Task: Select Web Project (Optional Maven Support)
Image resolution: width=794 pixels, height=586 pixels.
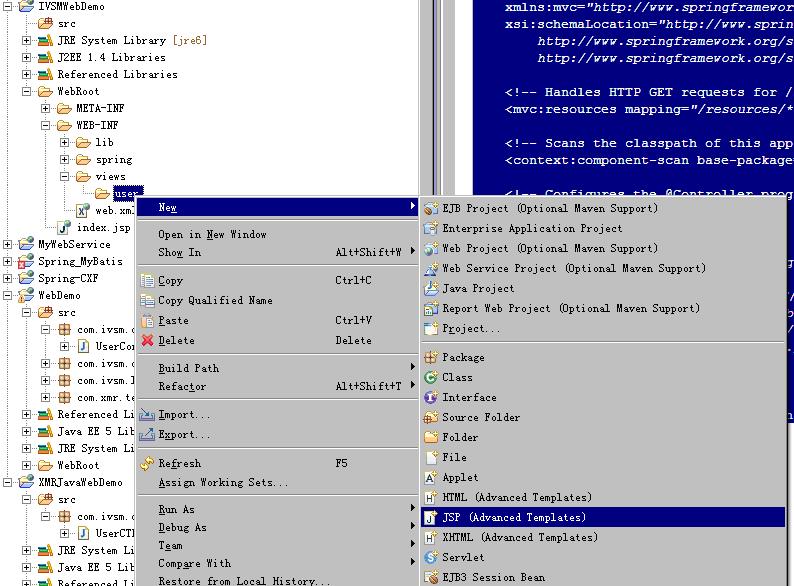Action: click(x=603, y=248)
